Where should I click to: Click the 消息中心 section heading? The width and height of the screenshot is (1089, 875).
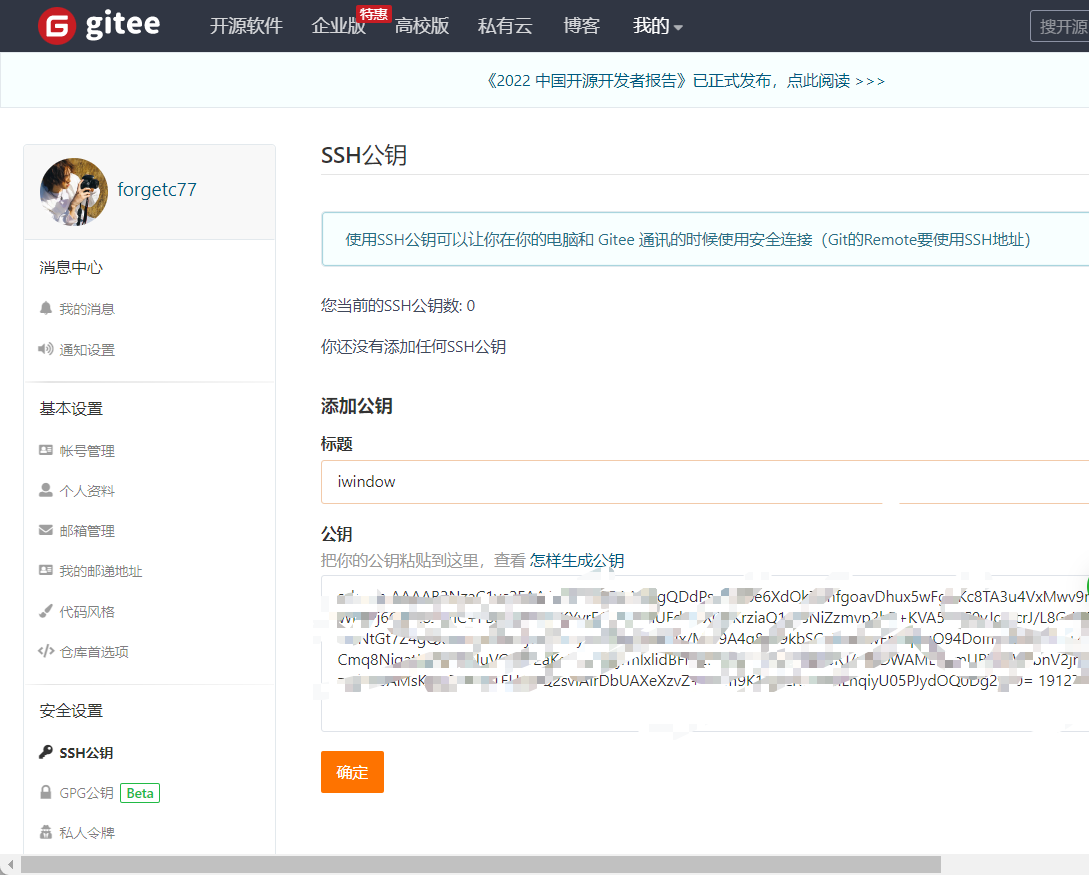click(71, 267)
